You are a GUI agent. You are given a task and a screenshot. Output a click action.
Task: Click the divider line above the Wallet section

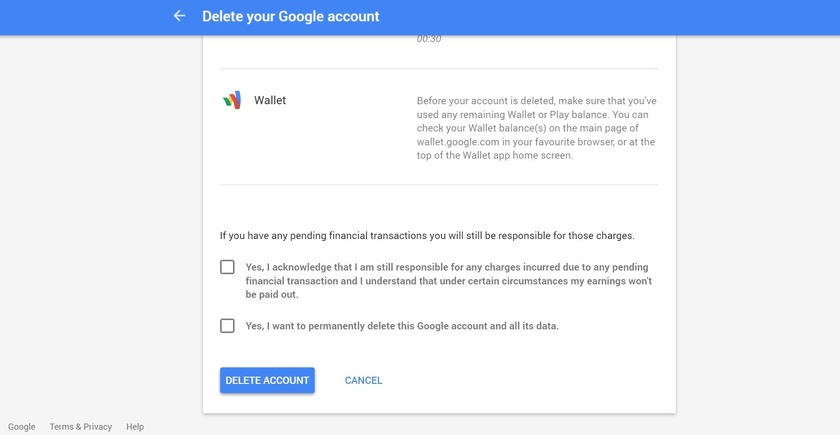click(x=439, y=69)
